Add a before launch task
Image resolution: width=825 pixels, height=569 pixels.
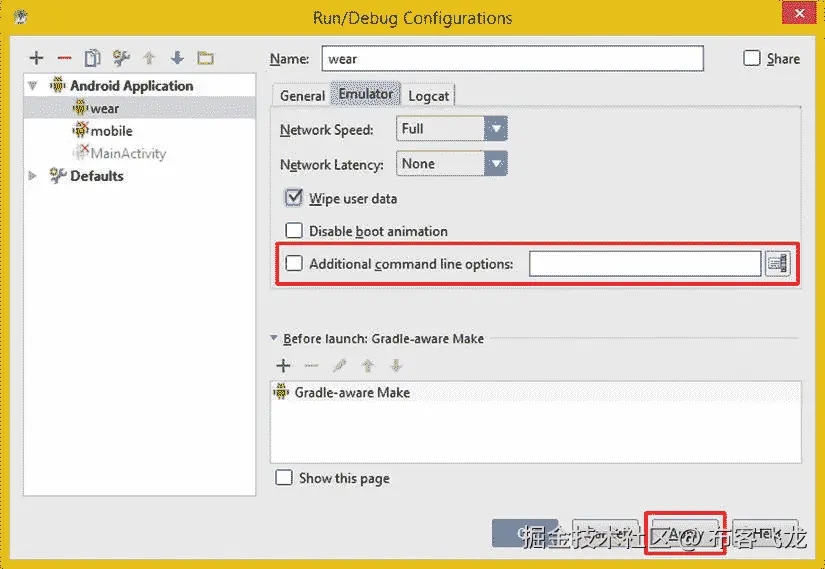pos(283,365)
